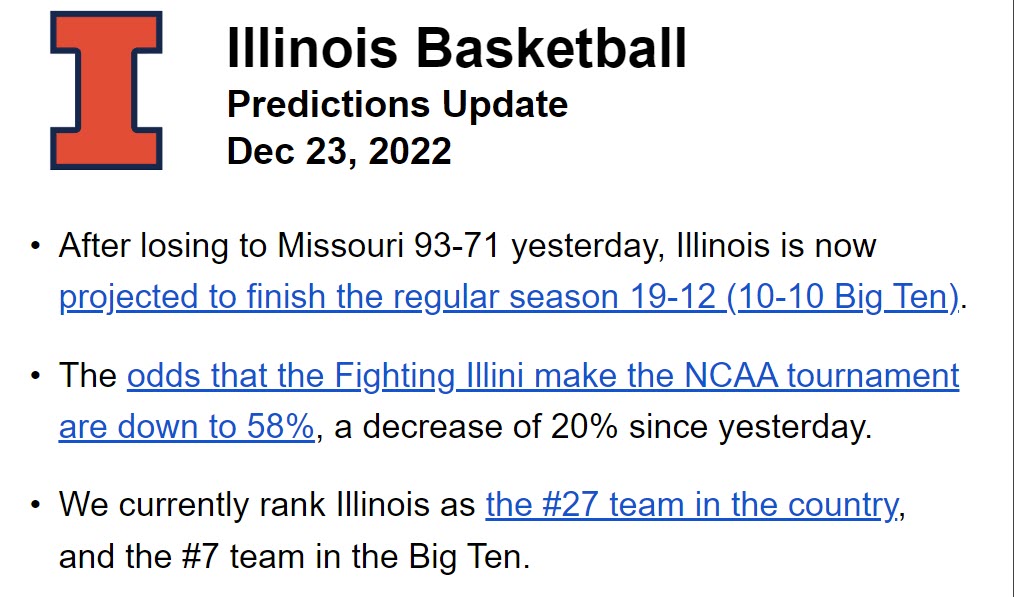Select the Predictions Update subheading

click(397, 104)
